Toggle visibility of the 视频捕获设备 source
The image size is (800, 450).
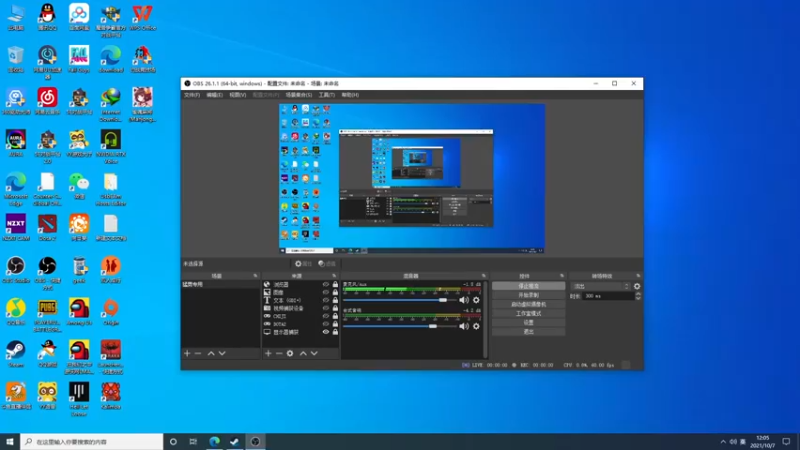click(x=326, y=308)
